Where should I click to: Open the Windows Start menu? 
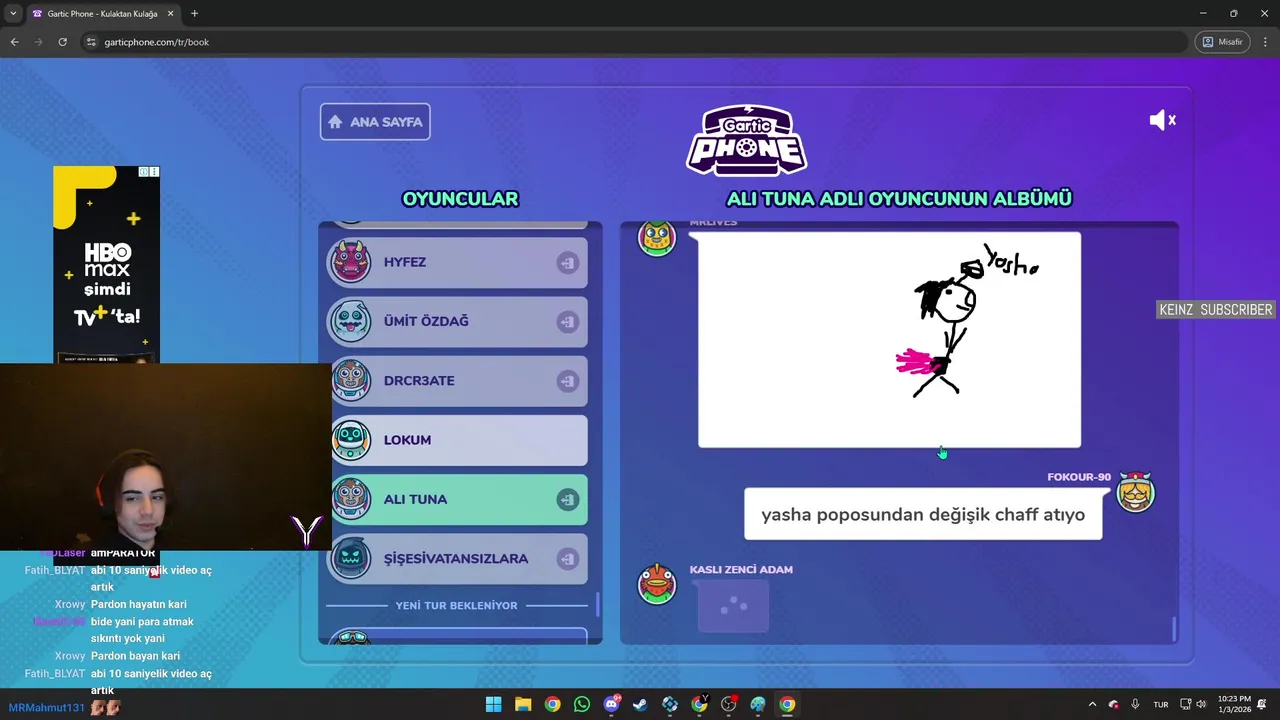tap(493, 705)
